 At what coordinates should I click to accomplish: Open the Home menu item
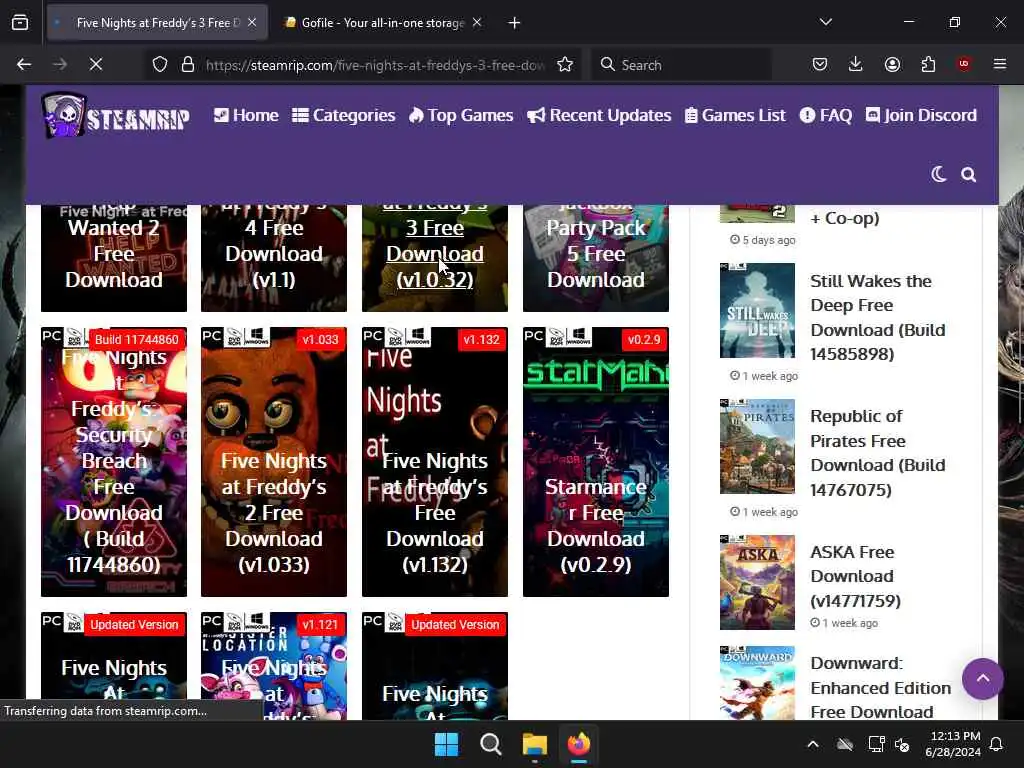(246, 115)
